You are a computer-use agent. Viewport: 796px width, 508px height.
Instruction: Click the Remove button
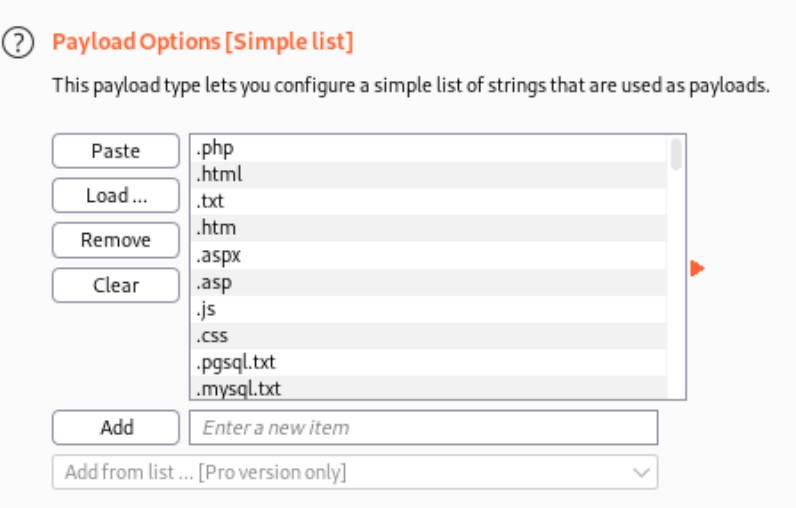(116, 240)
